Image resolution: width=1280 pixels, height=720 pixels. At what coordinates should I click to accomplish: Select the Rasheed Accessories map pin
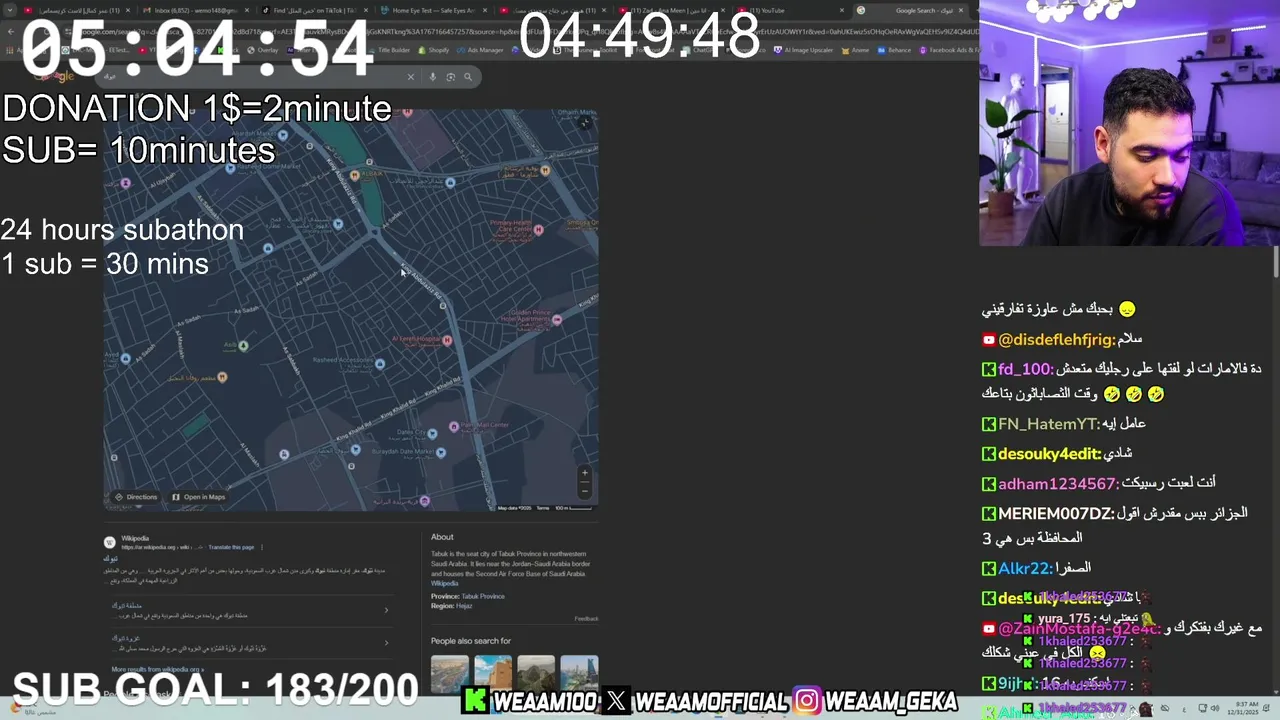(380, 364)
